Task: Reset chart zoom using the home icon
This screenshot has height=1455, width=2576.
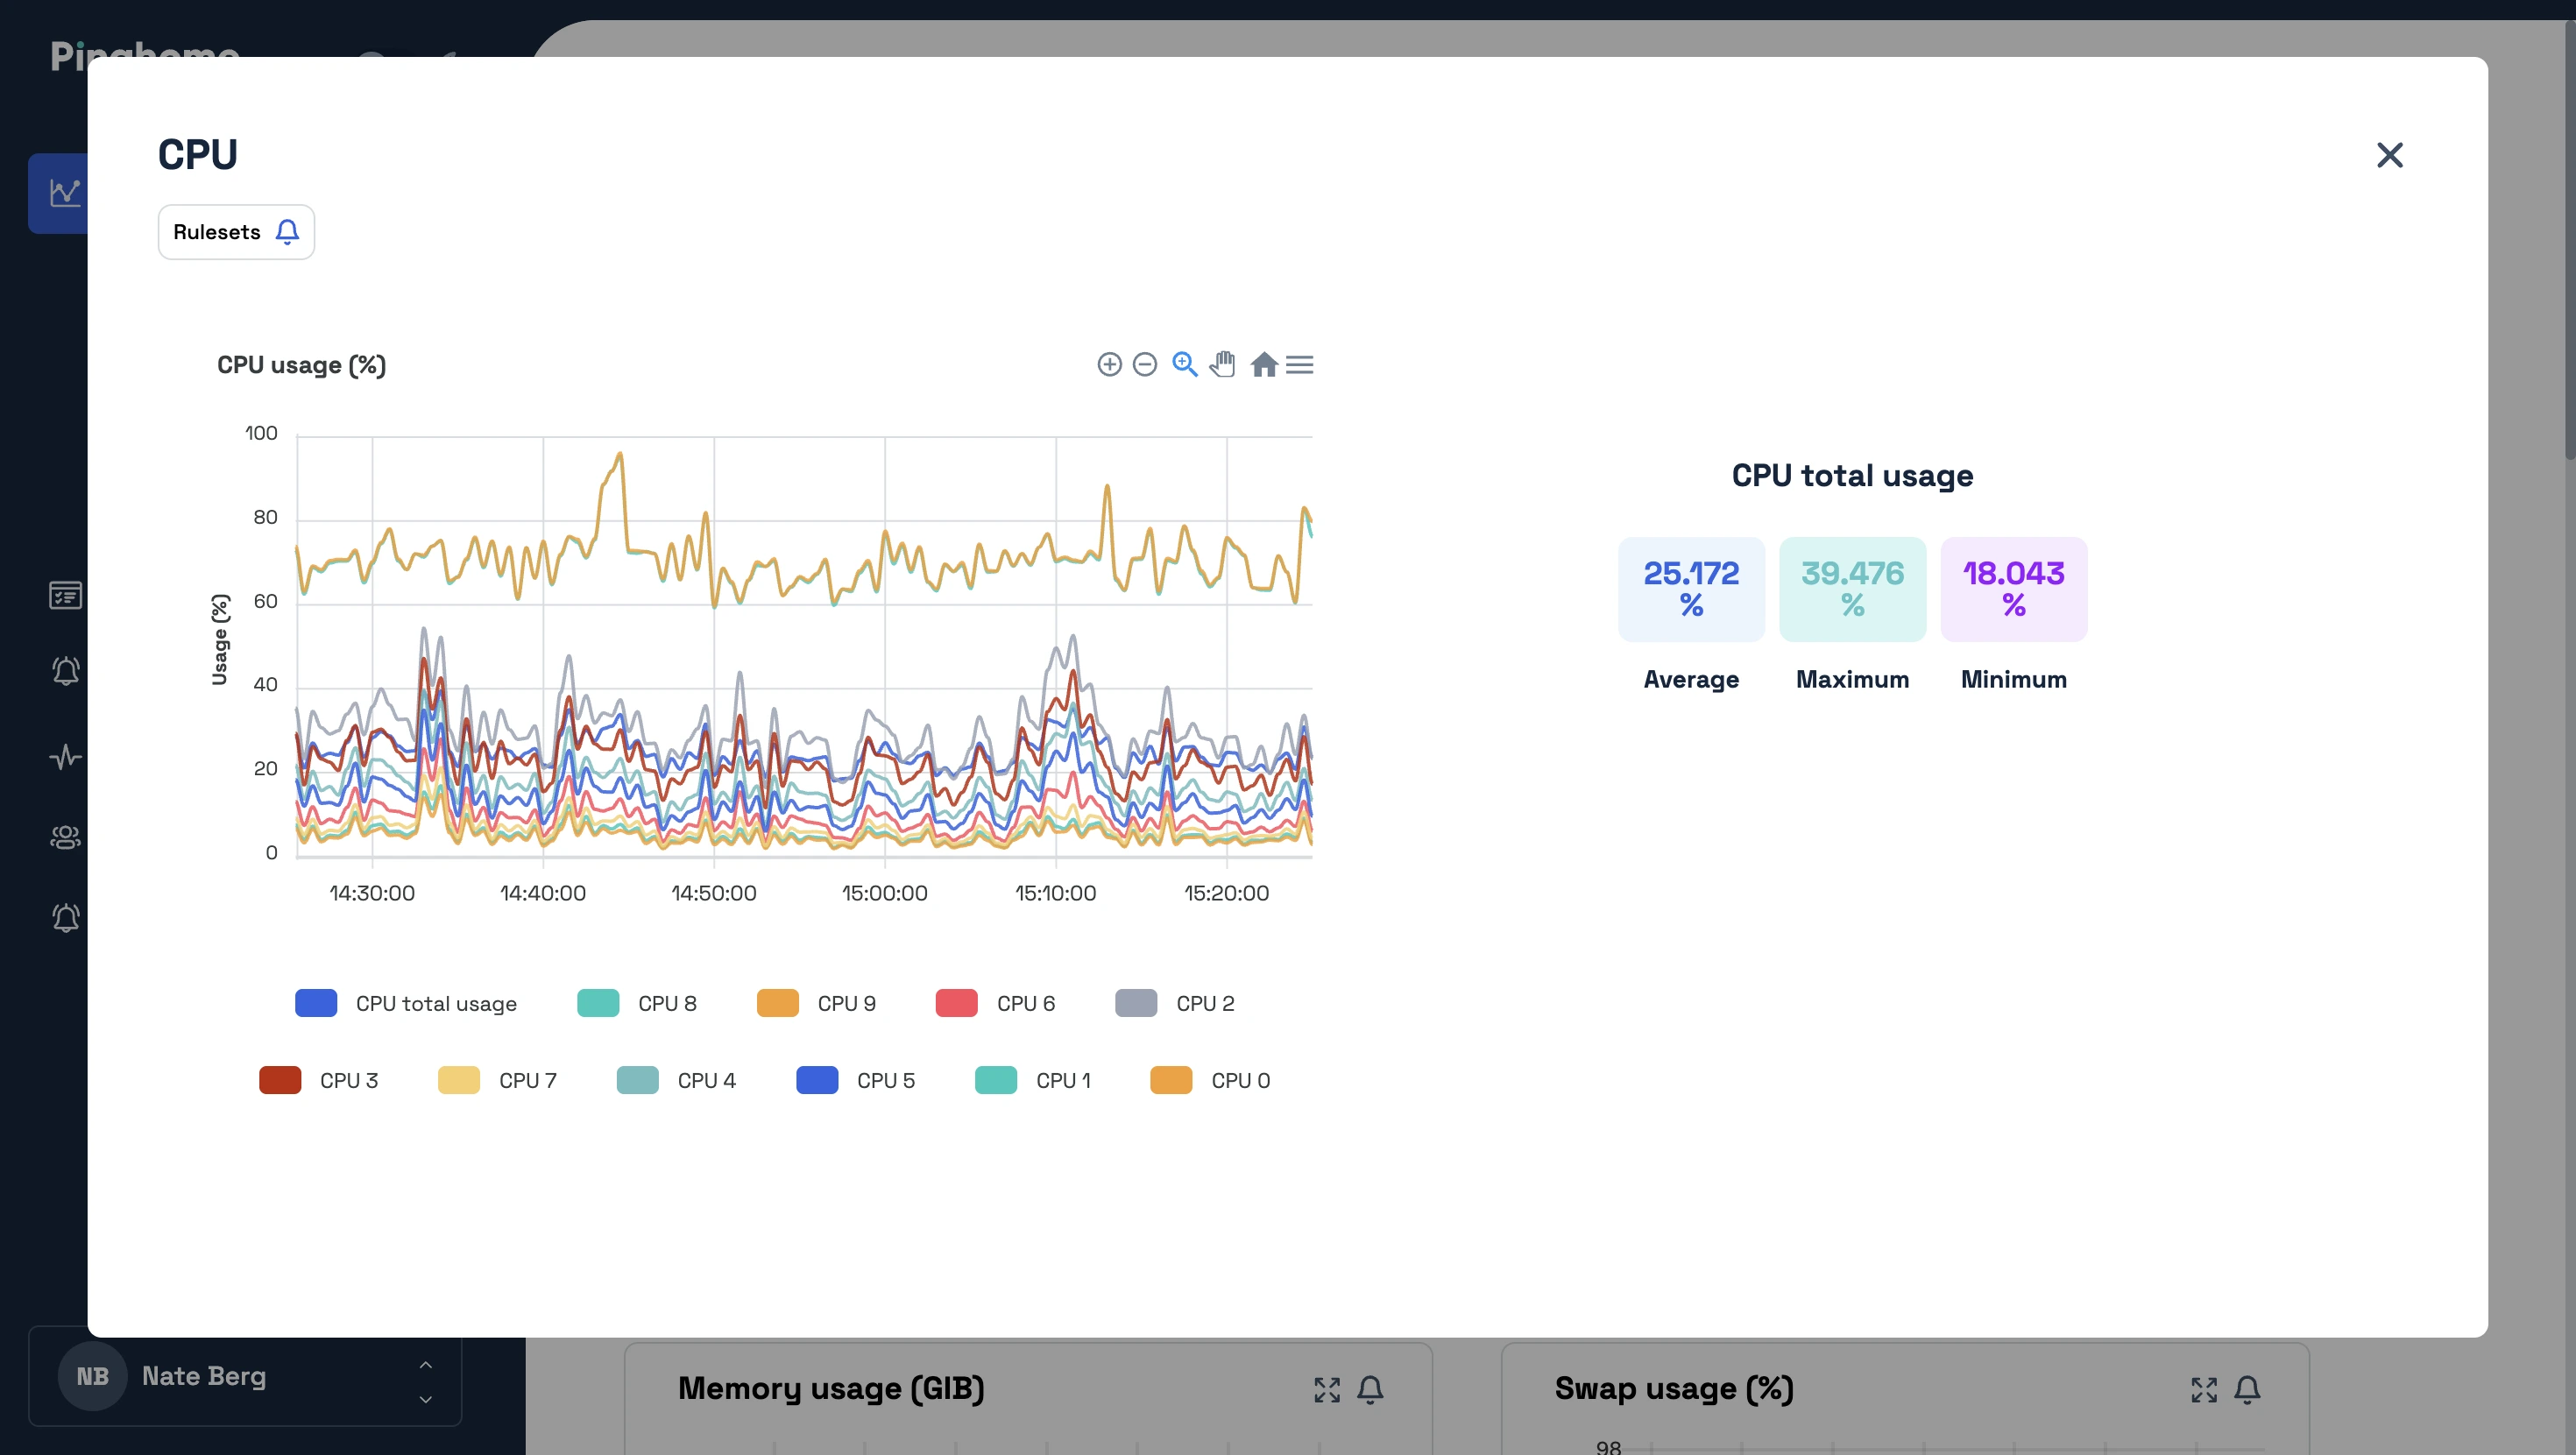Action: pyautogui.click(x=1263, y=364)
